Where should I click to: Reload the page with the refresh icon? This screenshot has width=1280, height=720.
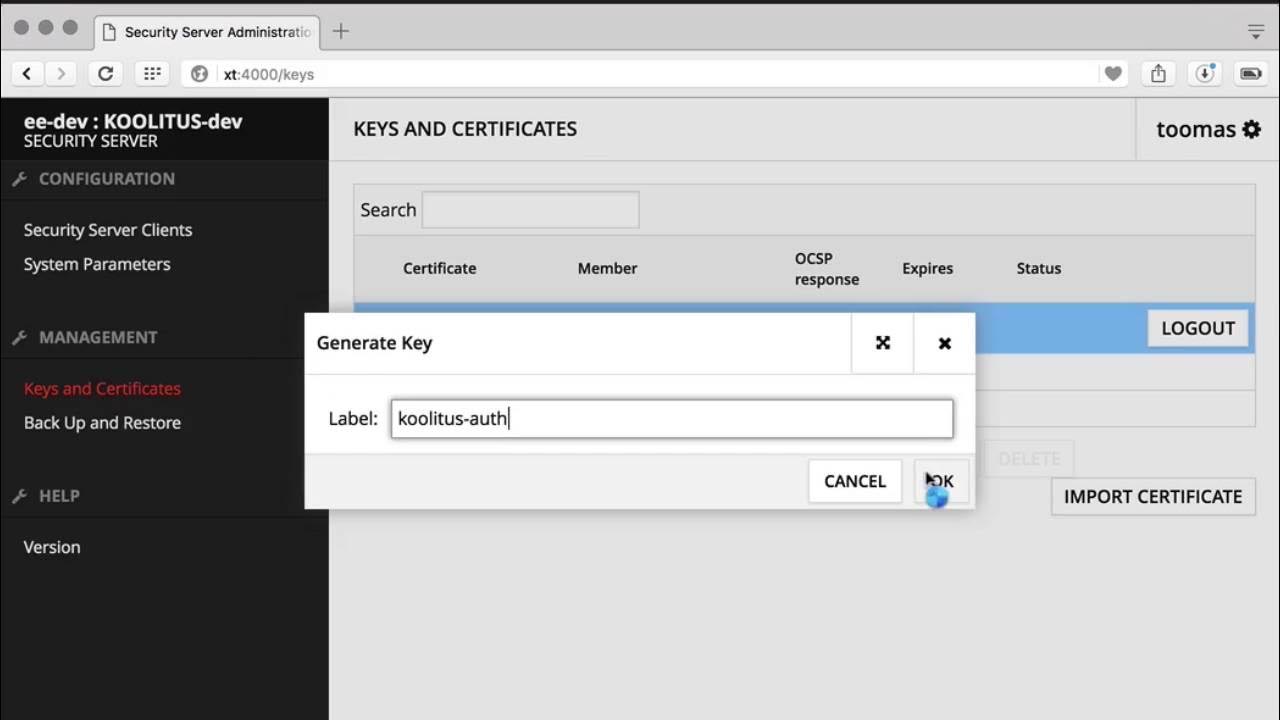105,74
